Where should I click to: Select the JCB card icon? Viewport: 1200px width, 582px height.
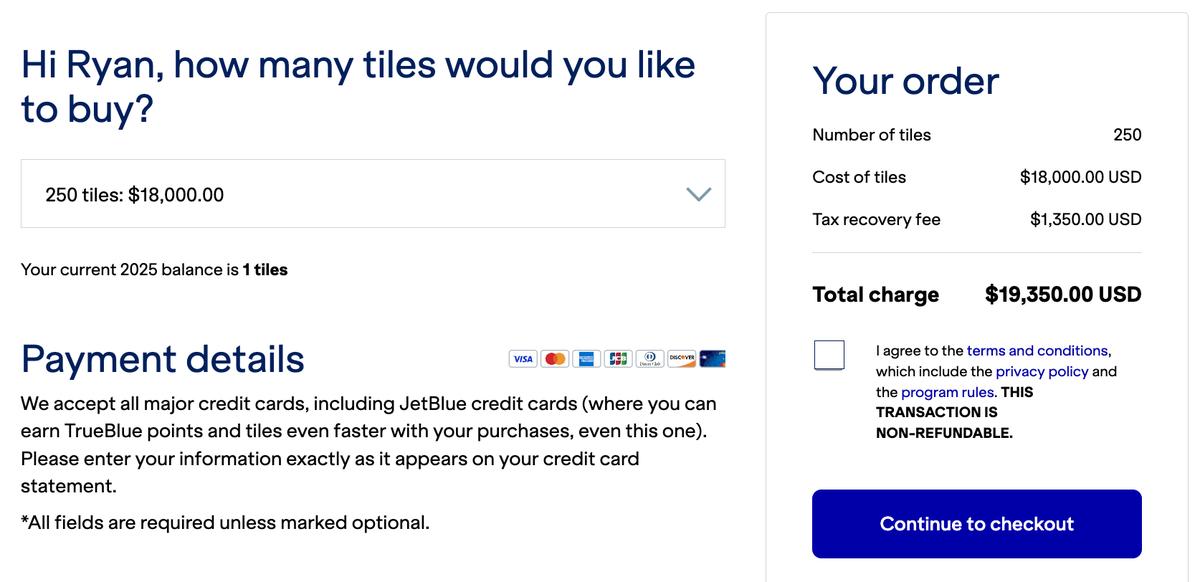[618, 358]
